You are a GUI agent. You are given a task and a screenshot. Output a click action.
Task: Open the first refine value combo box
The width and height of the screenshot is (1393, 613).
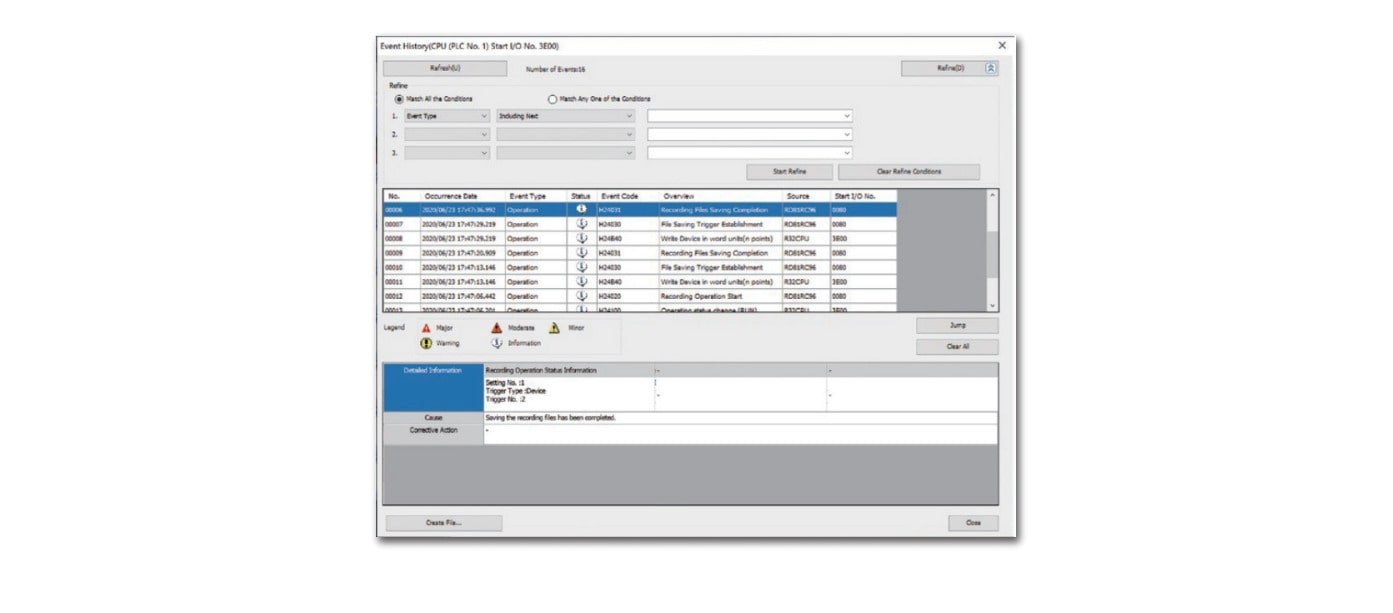pos(749,116)
